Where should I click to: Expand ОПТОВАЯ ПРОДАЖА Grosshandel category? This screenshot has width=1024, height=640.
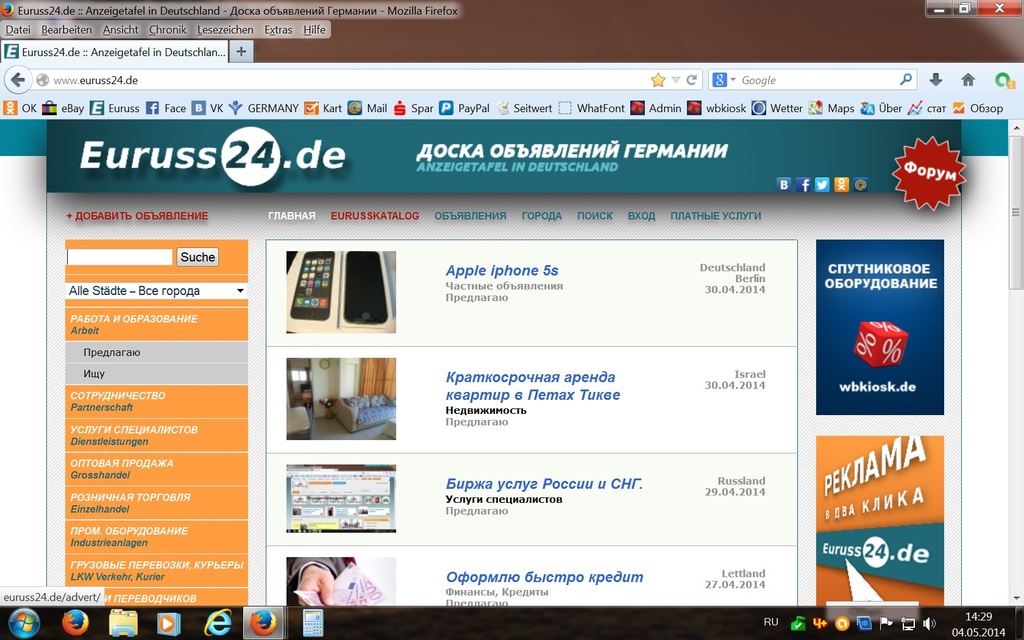157,469
